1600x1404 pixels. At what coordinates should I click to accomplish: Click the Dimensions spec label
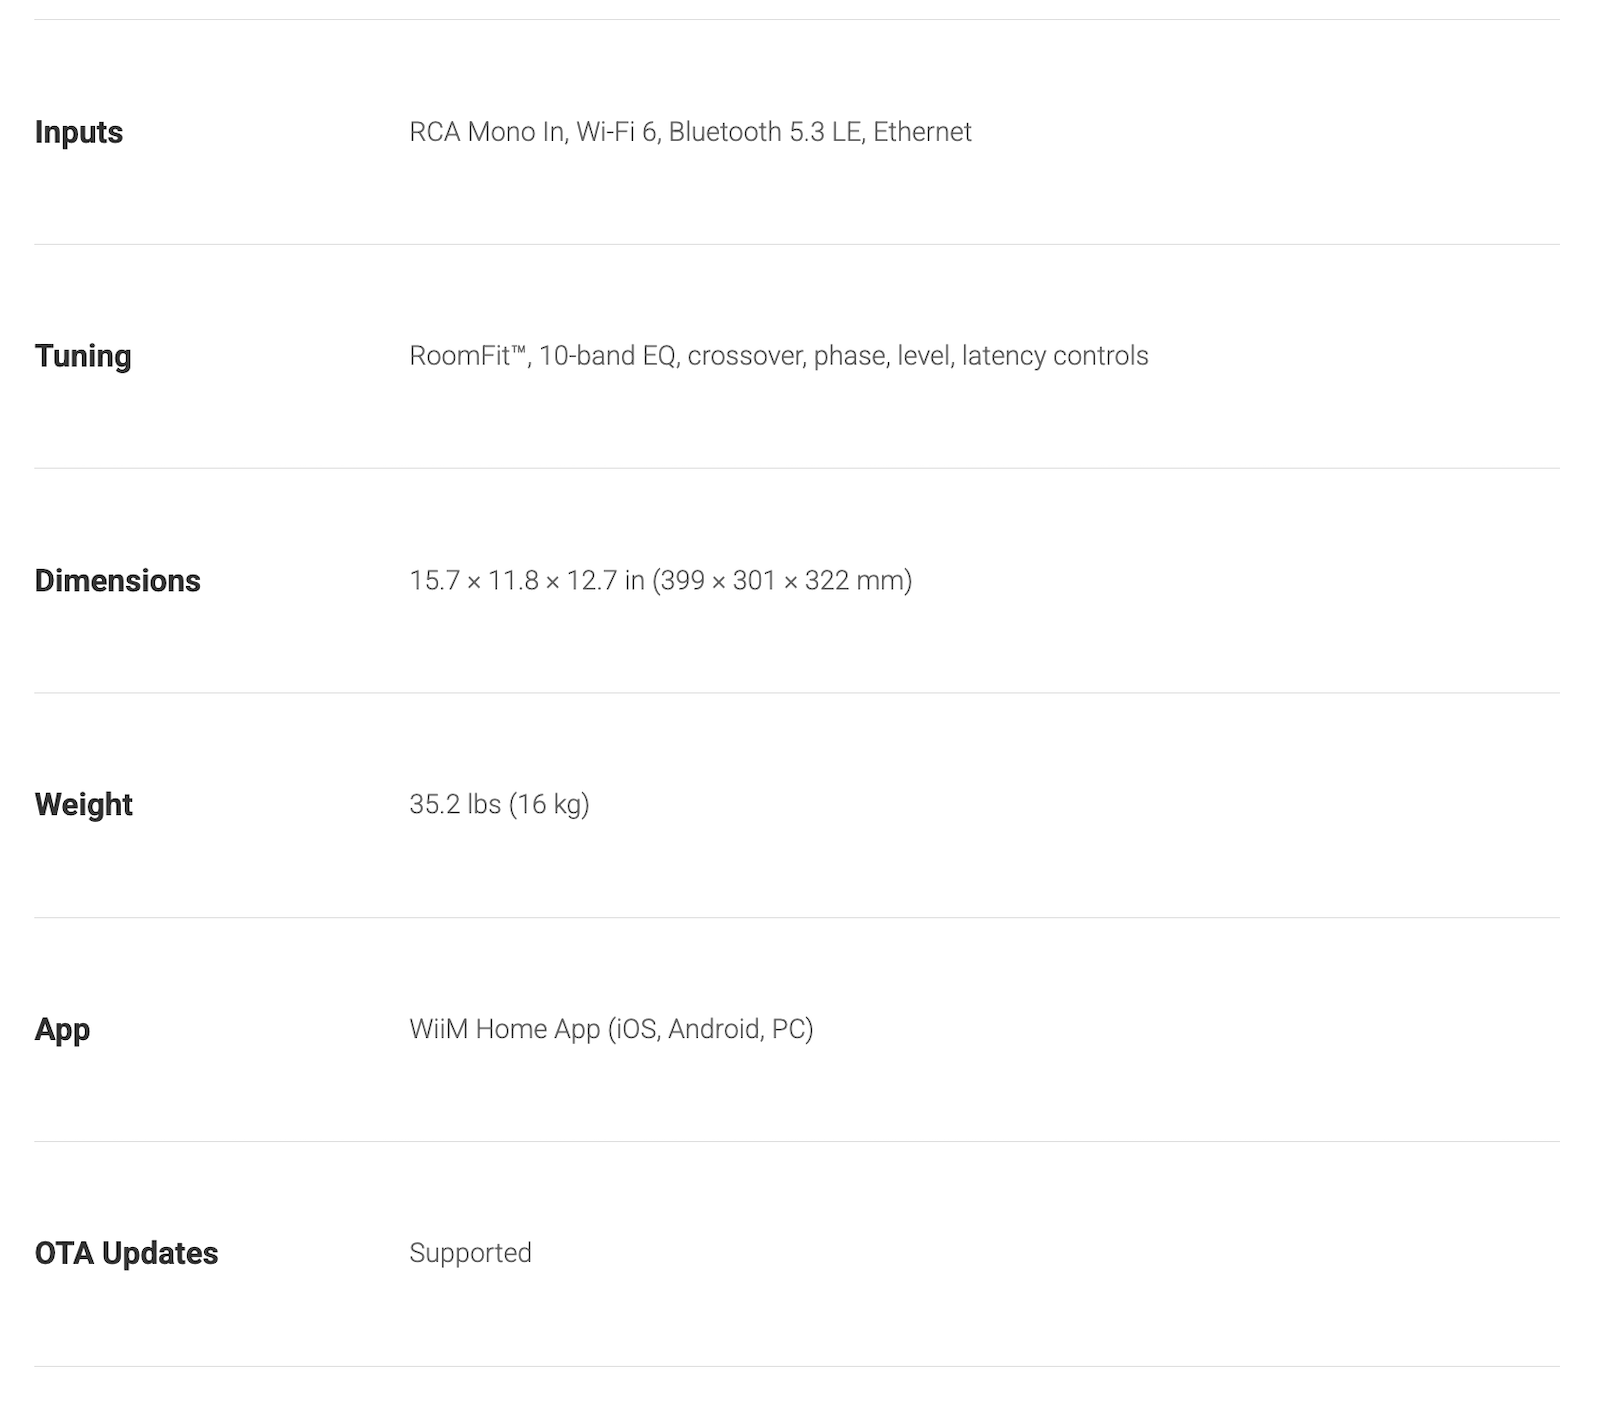click(117, 581)
